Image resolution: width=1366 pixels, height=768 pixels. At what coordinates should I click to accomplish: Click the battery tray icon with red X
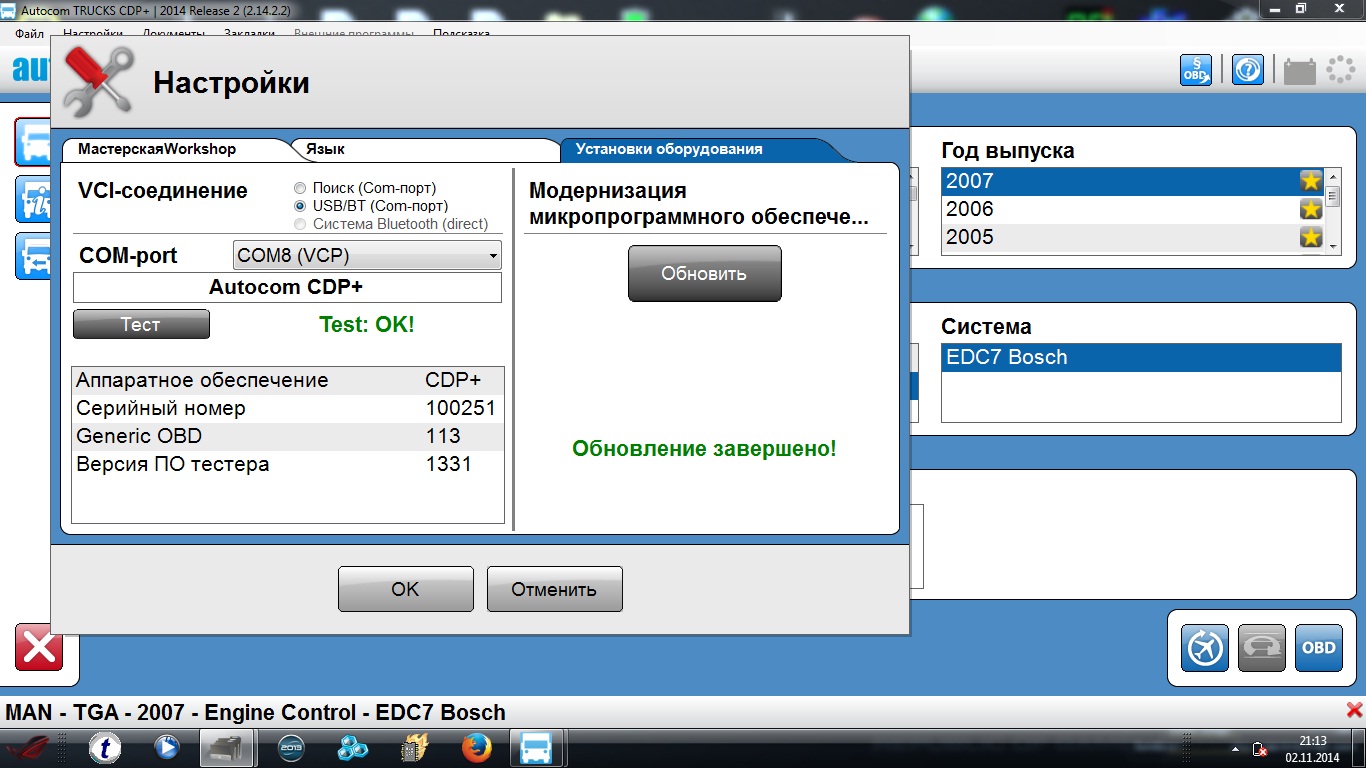1260,748
